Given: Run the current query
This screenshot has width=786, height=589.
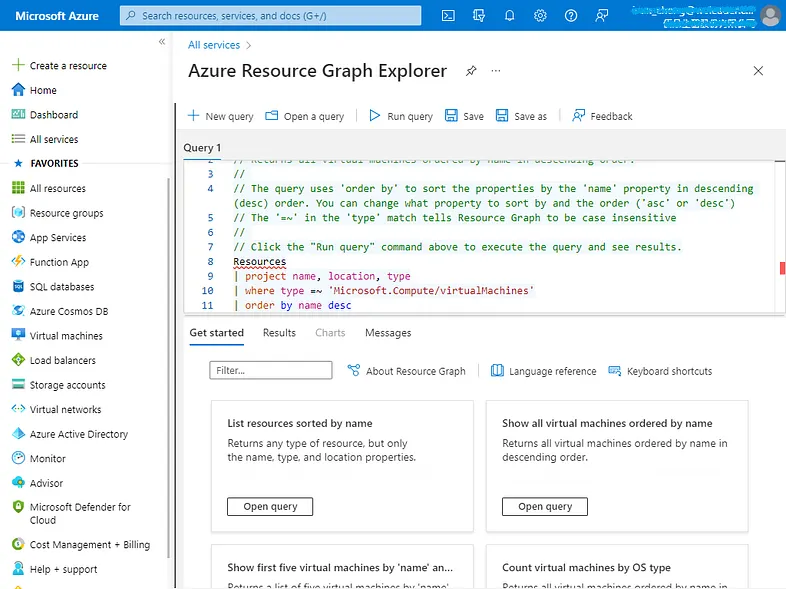Looking at the screenshot, I should (400, 116).
